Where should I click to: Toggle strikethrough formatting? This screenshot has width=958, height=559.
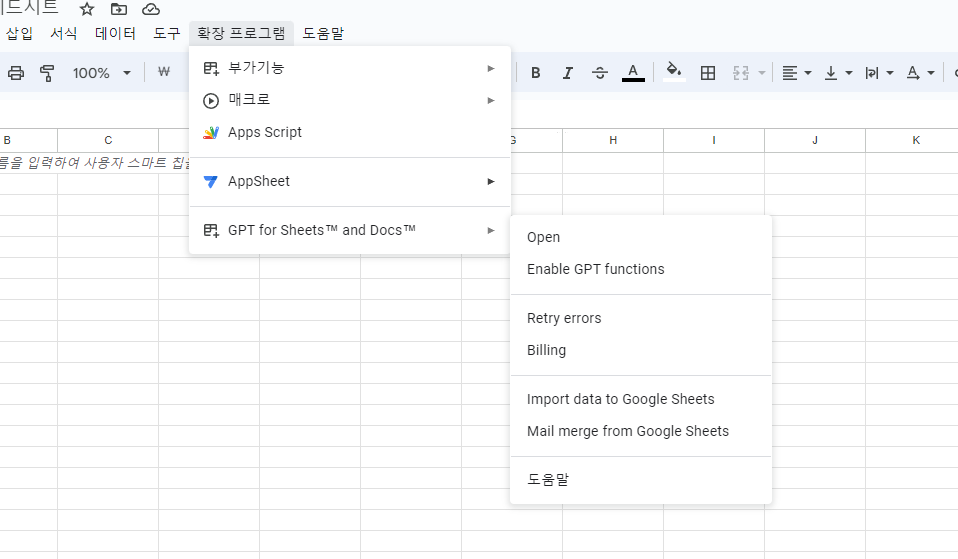pyautogui.click(x=599, y=73)
